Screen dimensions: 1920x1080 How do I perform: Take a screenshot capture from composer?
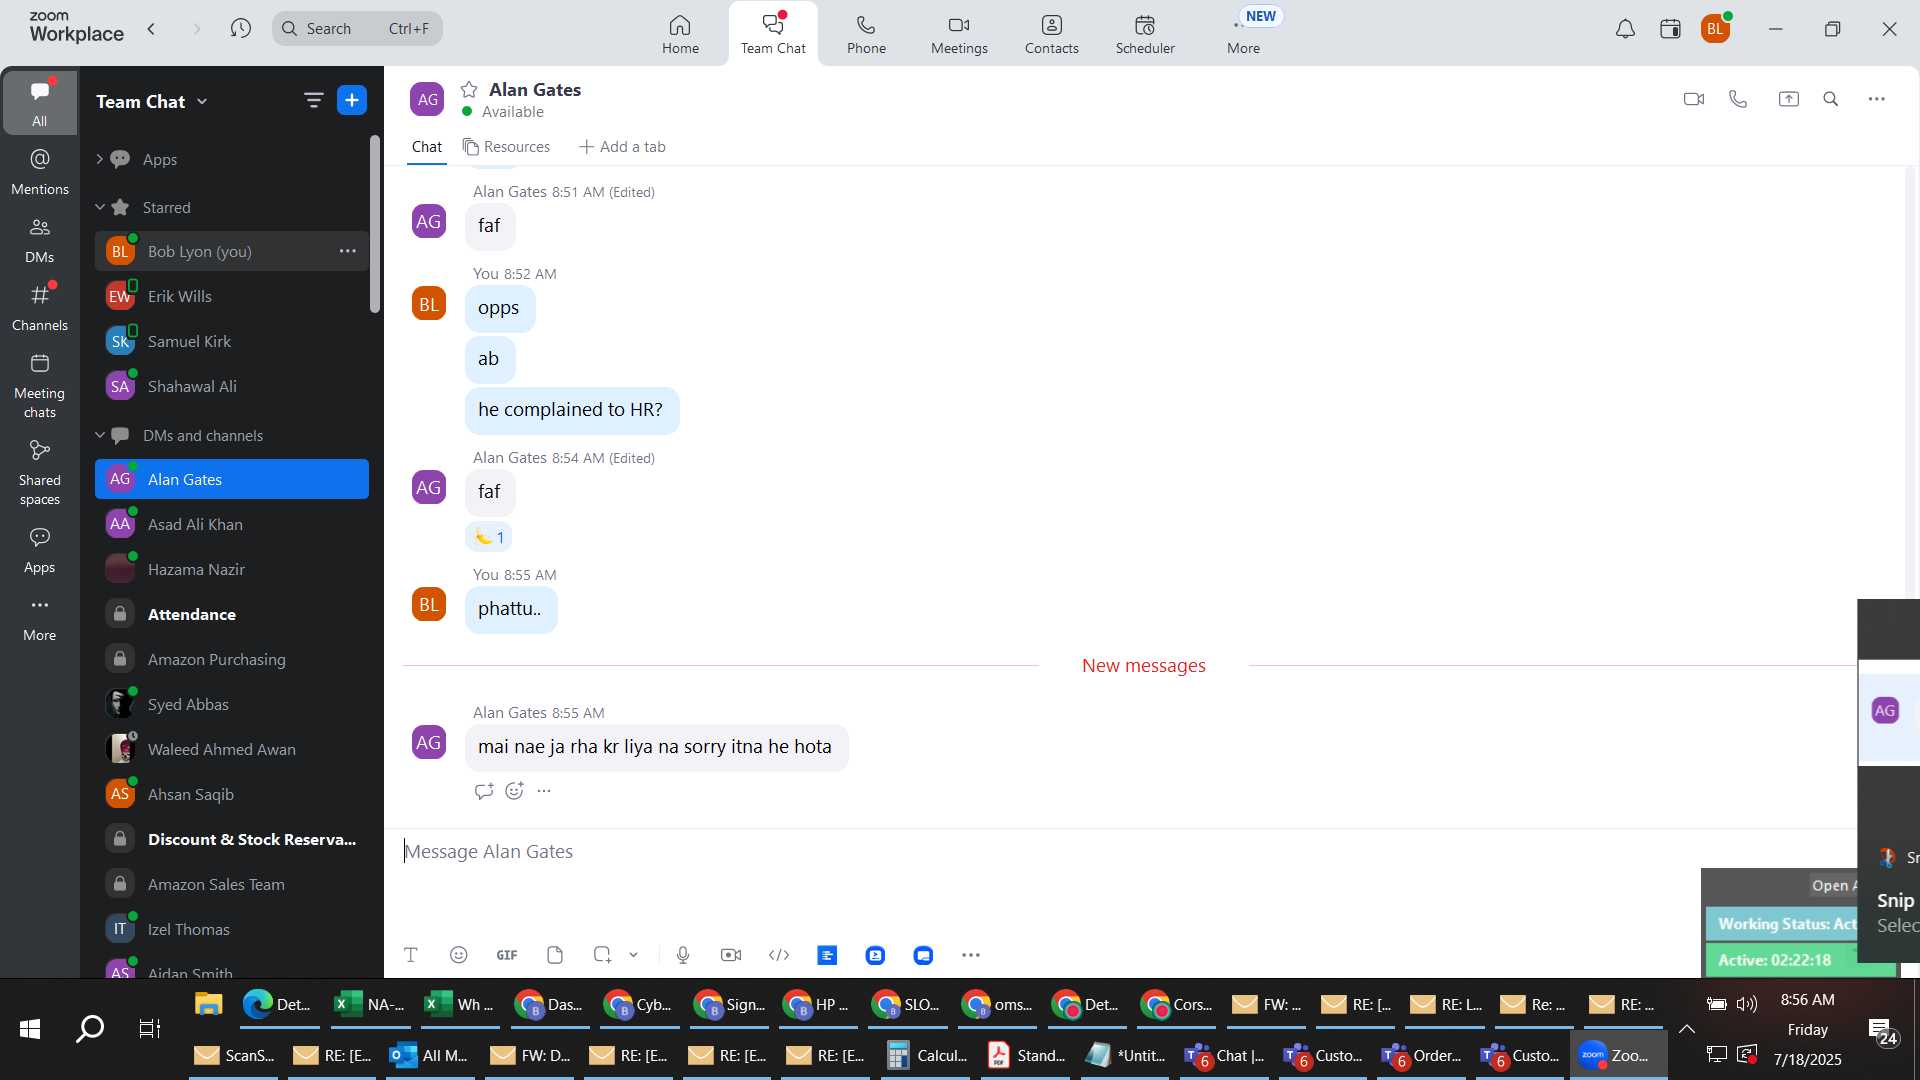[602, 955]
